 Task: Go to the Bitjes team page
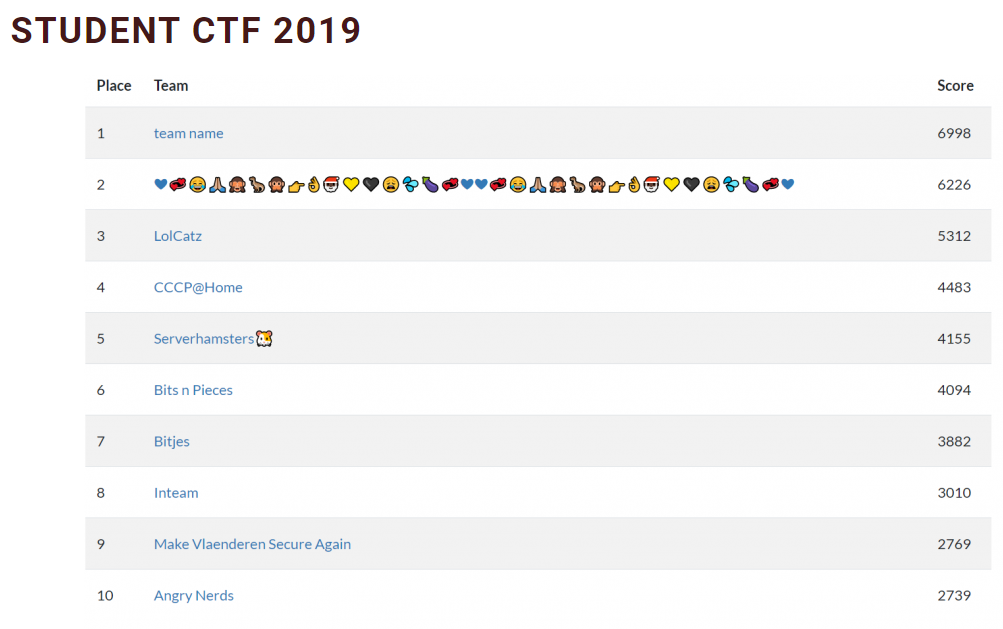point(171,442)
